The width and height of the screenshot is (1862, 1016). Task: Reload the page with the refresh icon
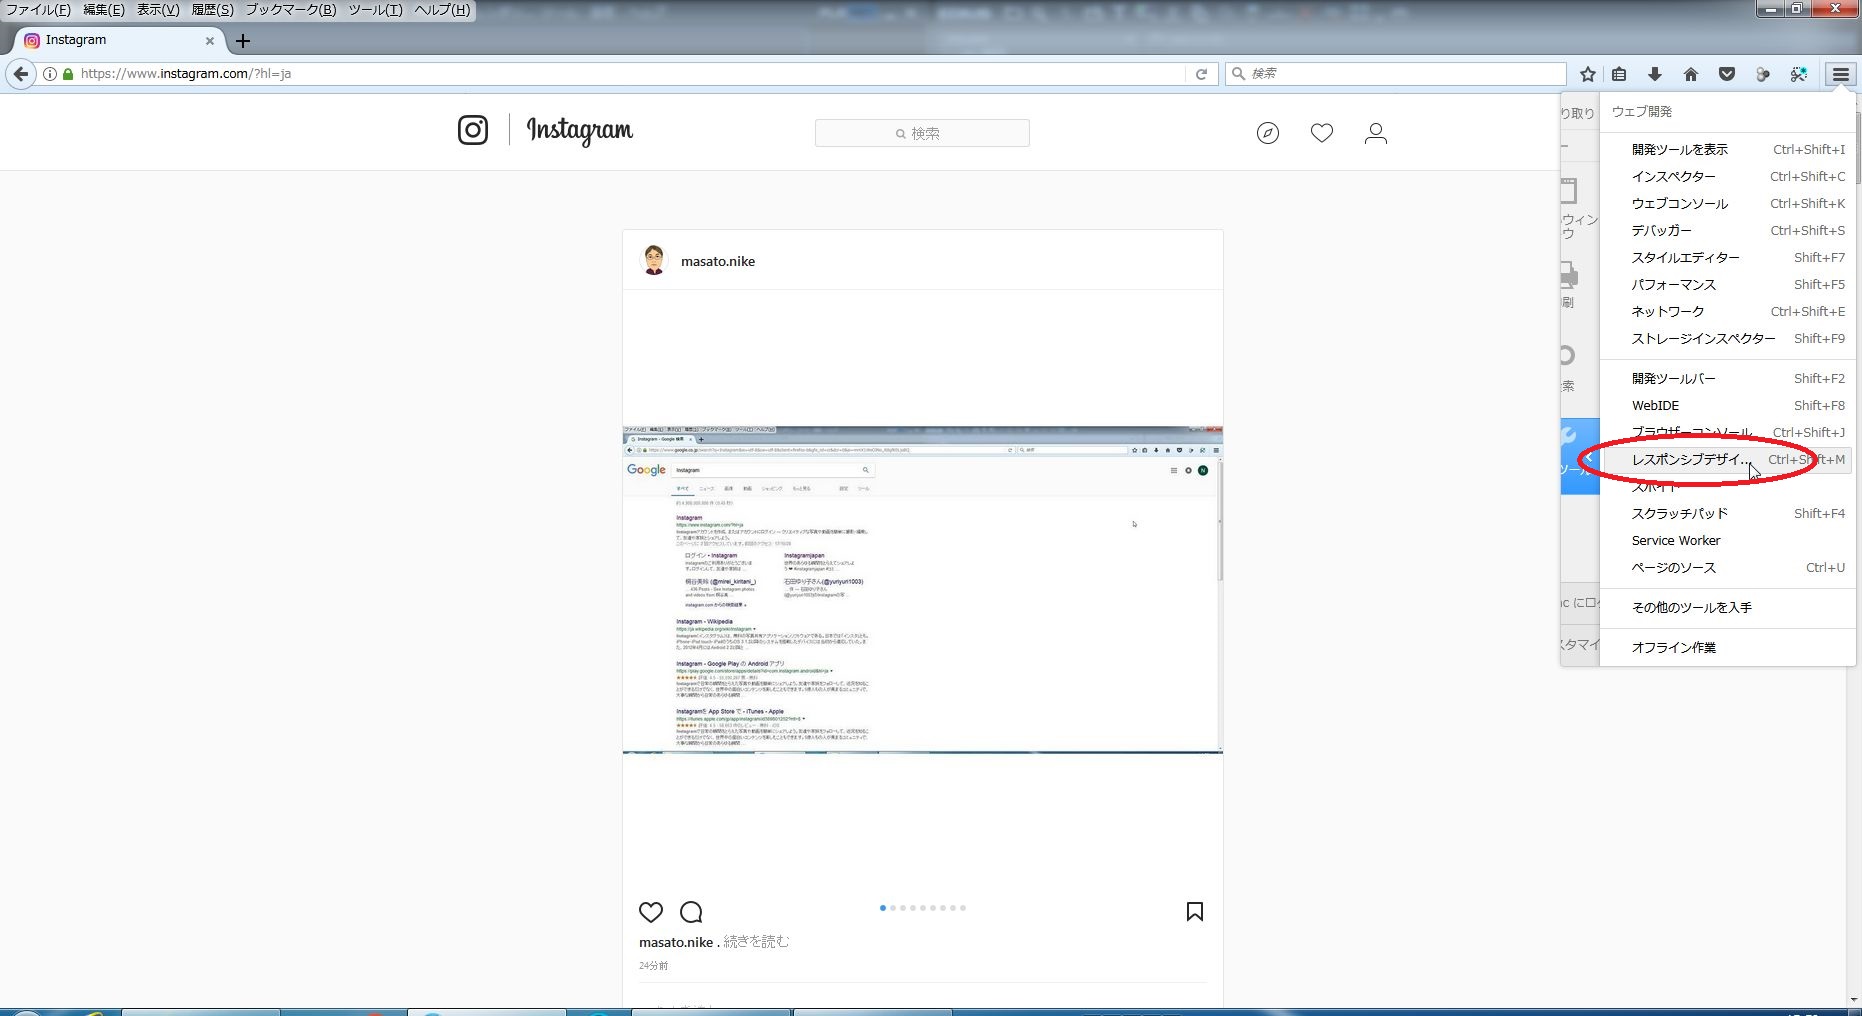tap(1201, 74)
